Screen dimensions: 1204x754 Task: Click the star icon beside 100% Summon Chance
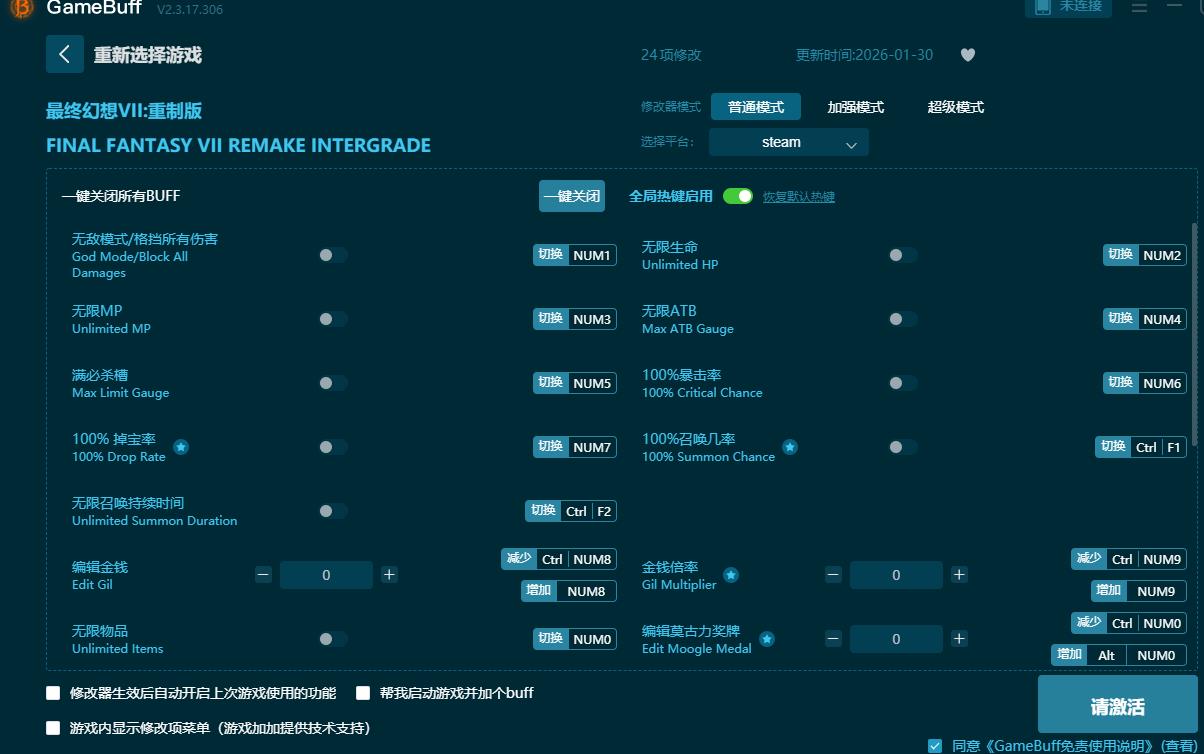[790, 447]
